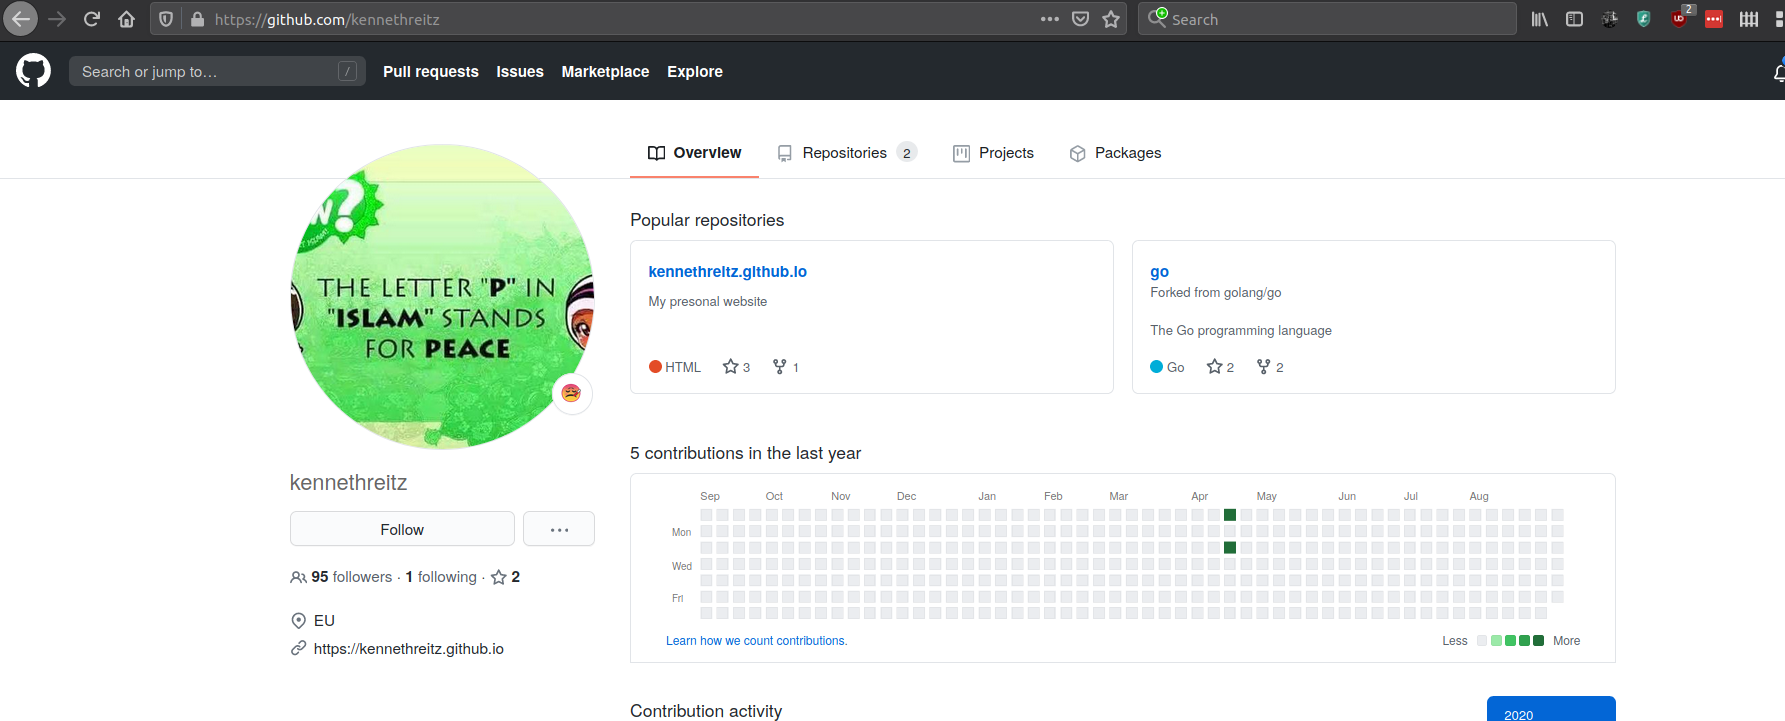Viewport: 1785px width, 721px height.
Task: Open the starred repositories count link
Action: 505,577
